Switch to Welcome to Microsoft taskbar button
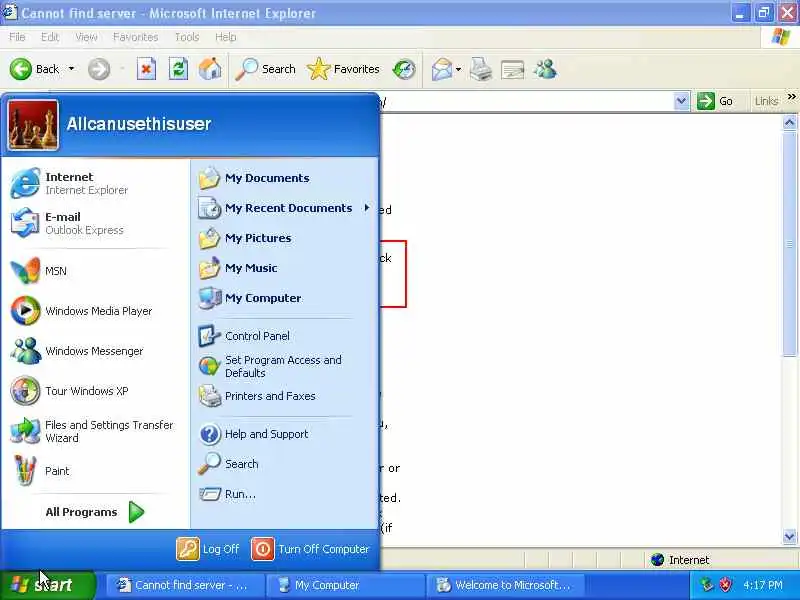Screen dimensions: 800x600 click(x=505, y=585)
